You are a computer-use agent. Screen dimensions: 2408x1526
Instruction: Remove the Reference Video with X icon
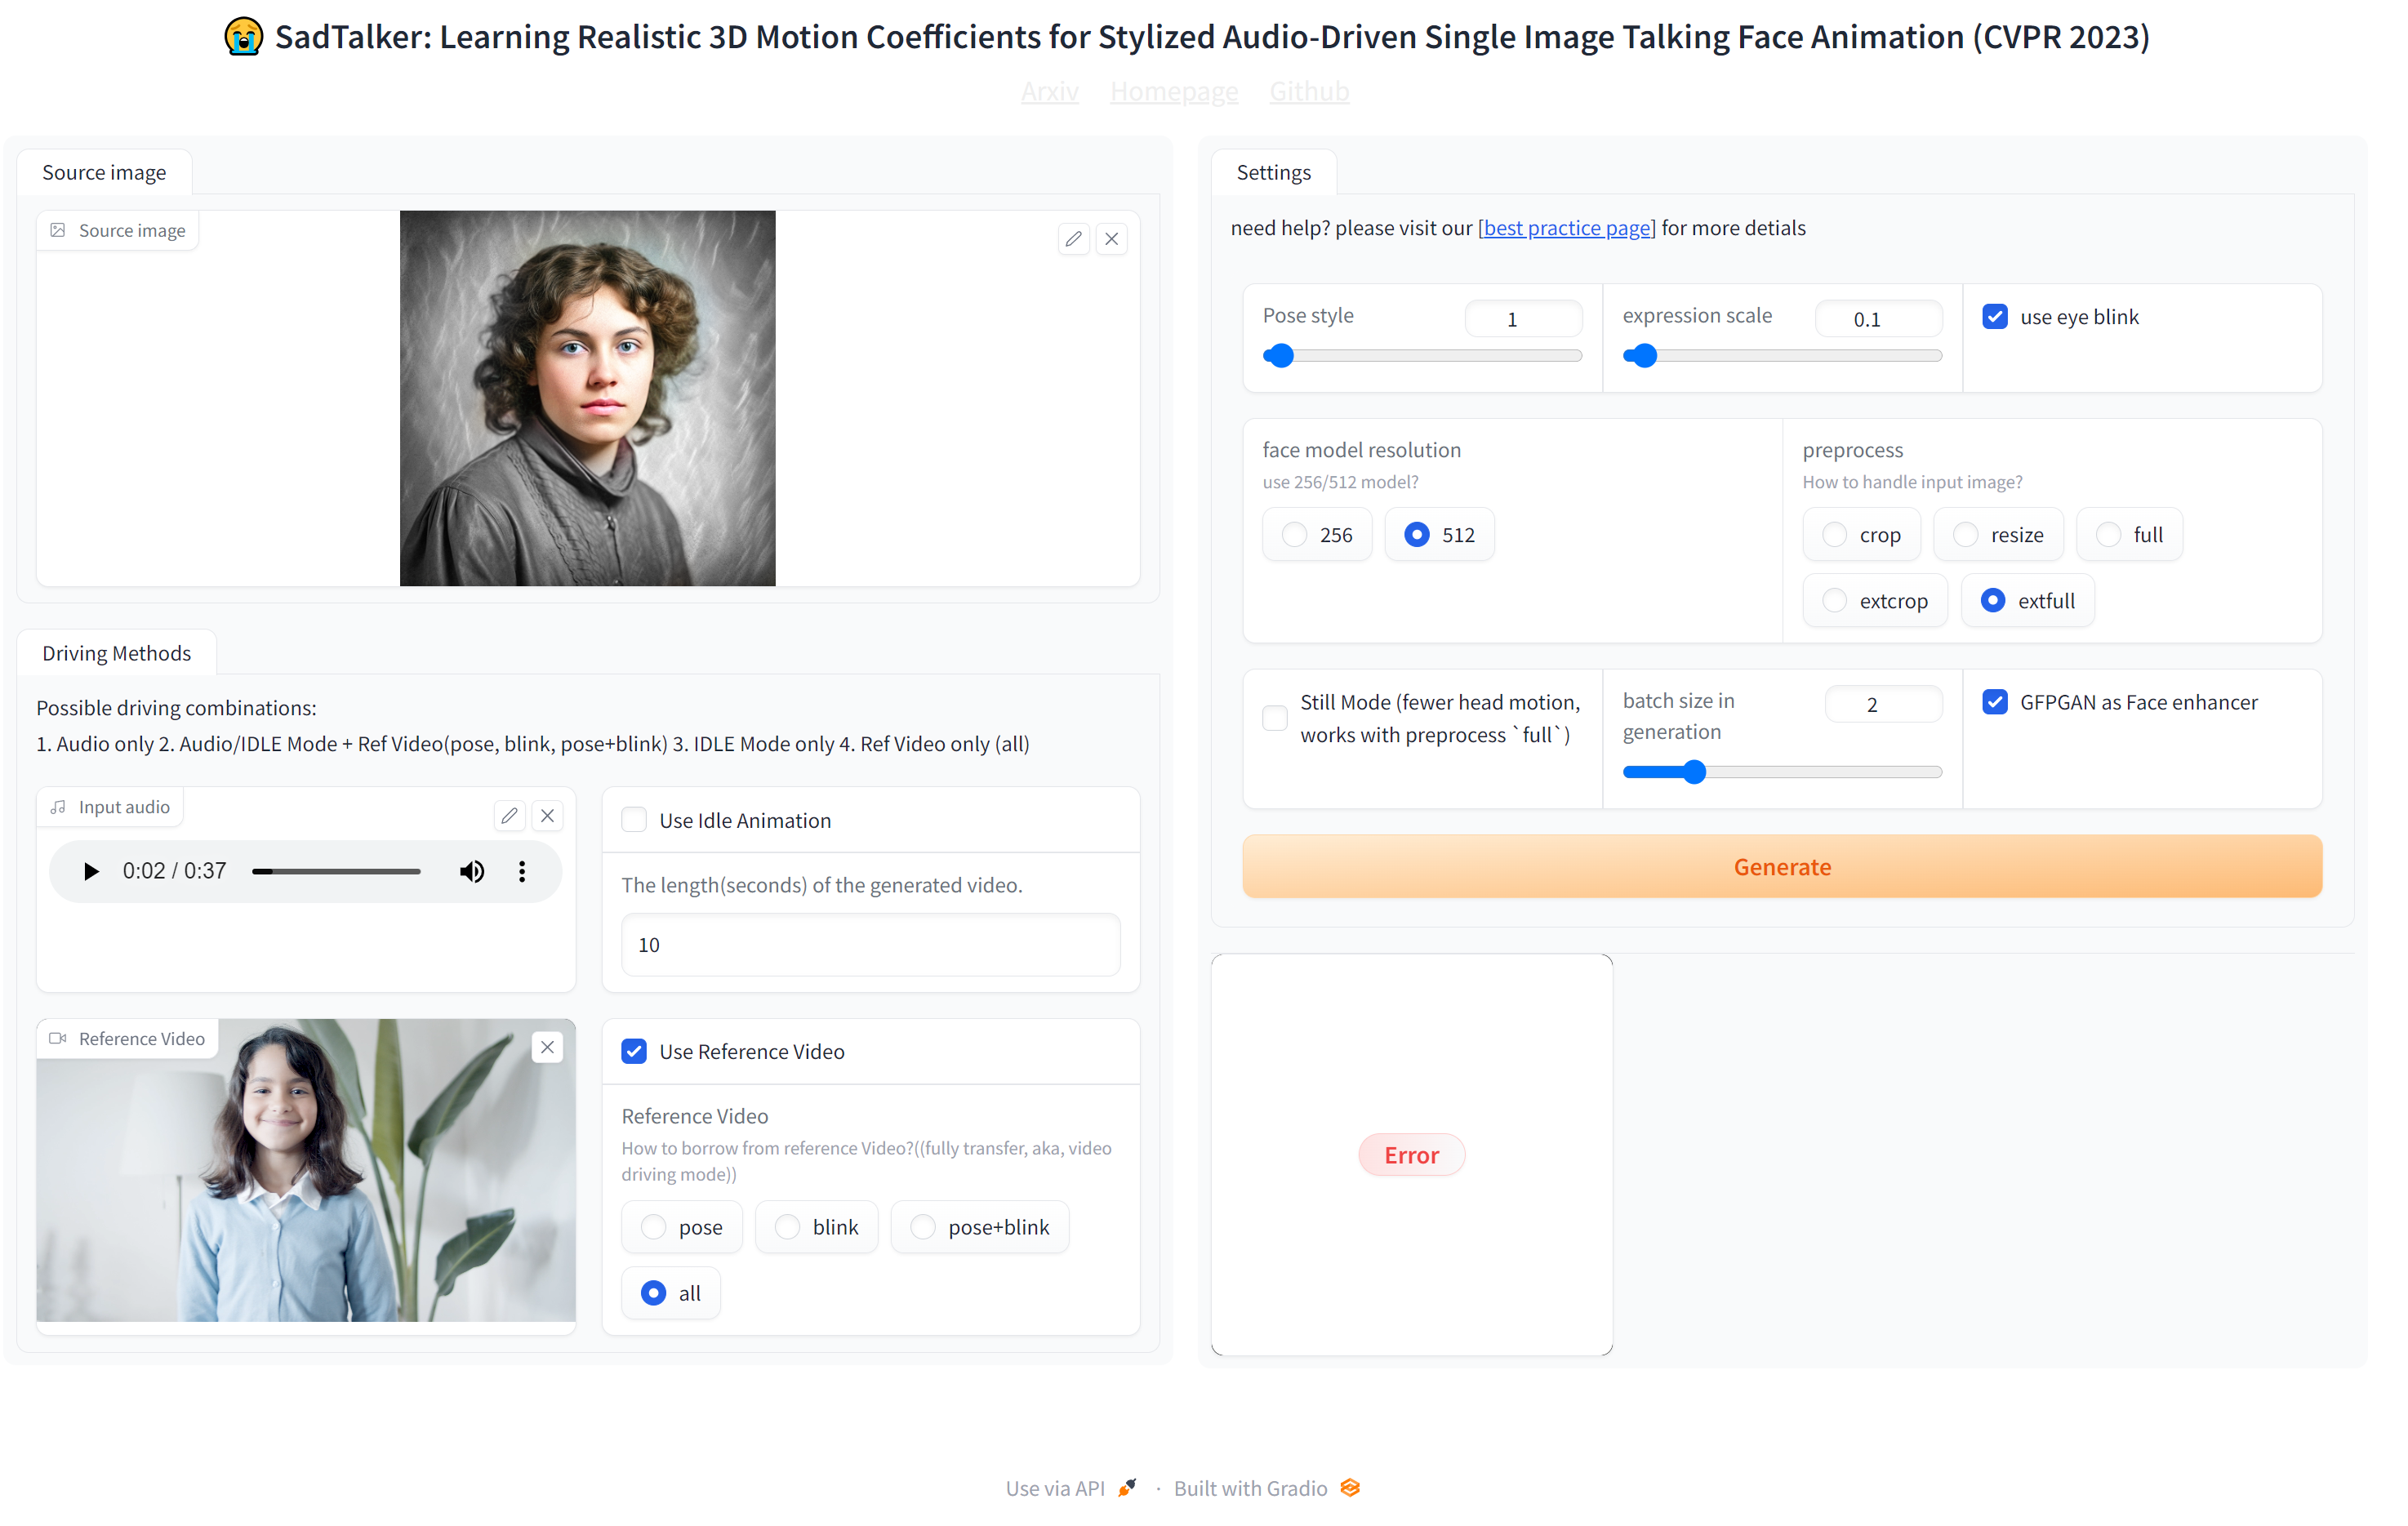(x=547, y=1047)
